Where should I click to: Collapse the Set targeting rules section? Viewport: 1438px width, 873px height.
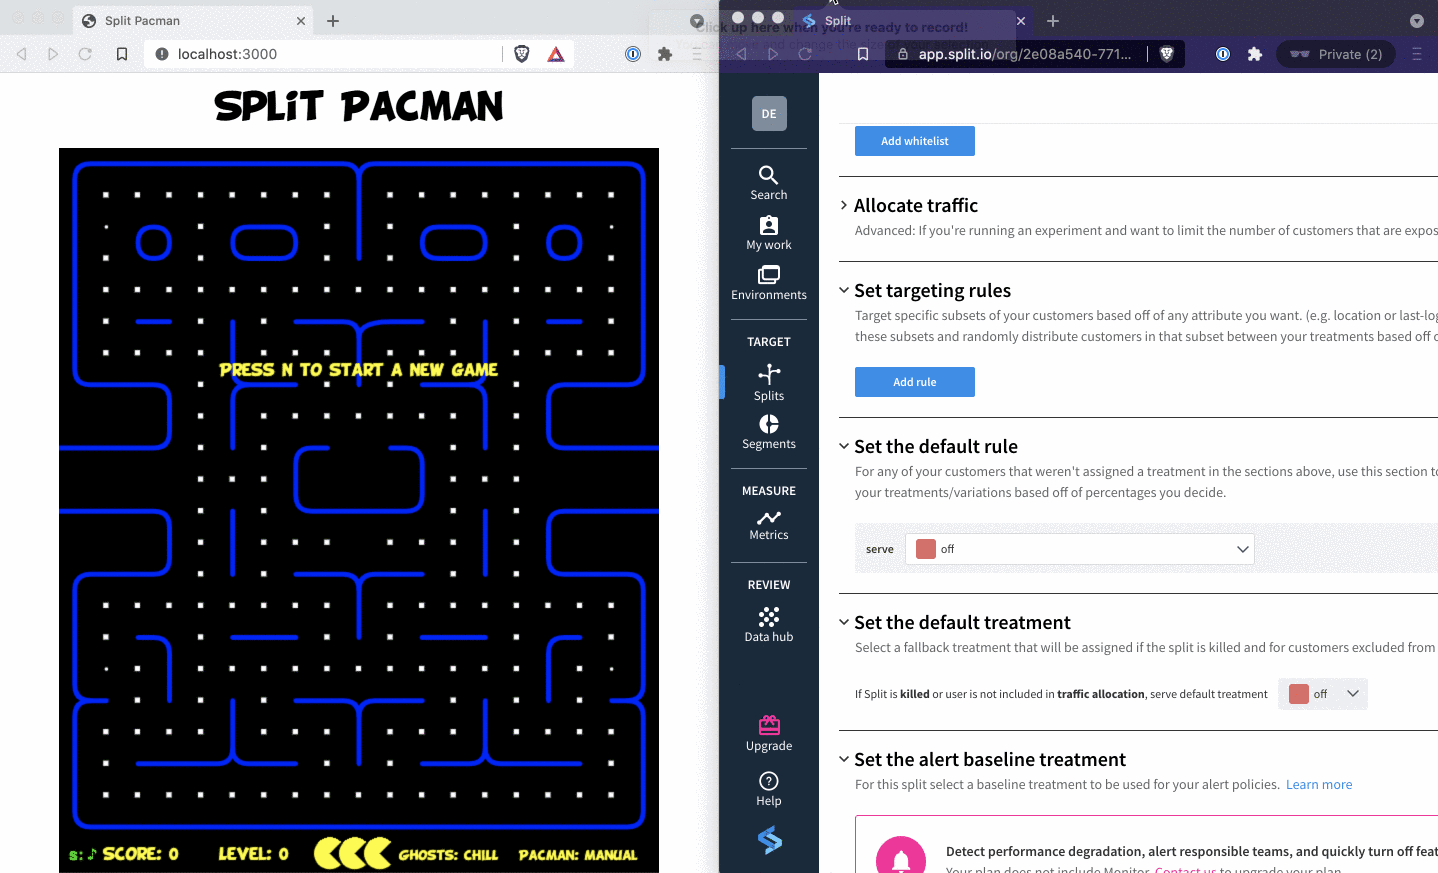pos(844,290)
